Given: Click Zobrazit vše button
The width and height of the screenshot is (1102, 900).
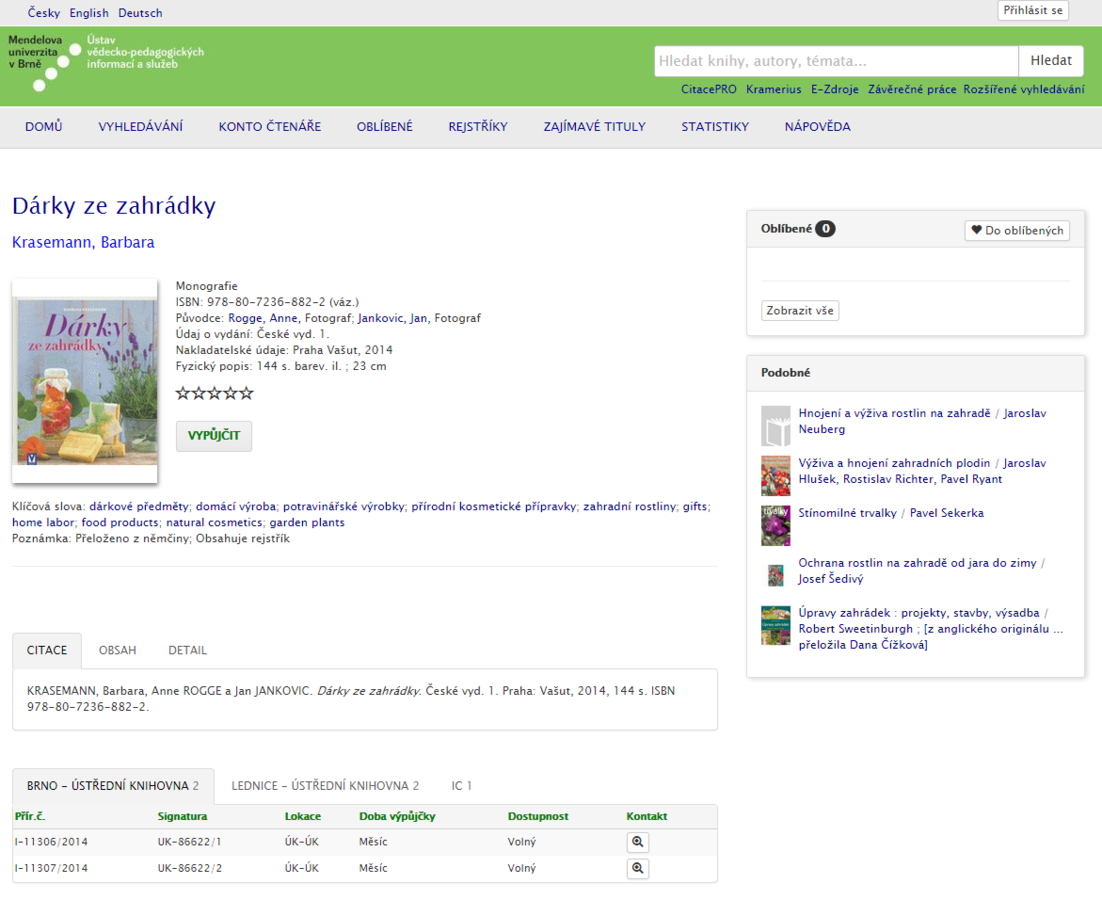Looking at the screenshot, I should click(800, 311).
